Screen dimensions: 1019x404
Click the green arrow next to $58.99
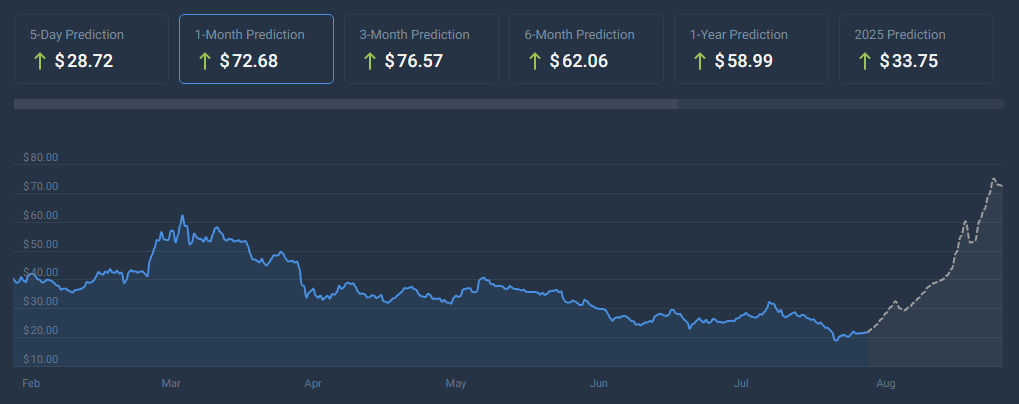tap(700, 61)
